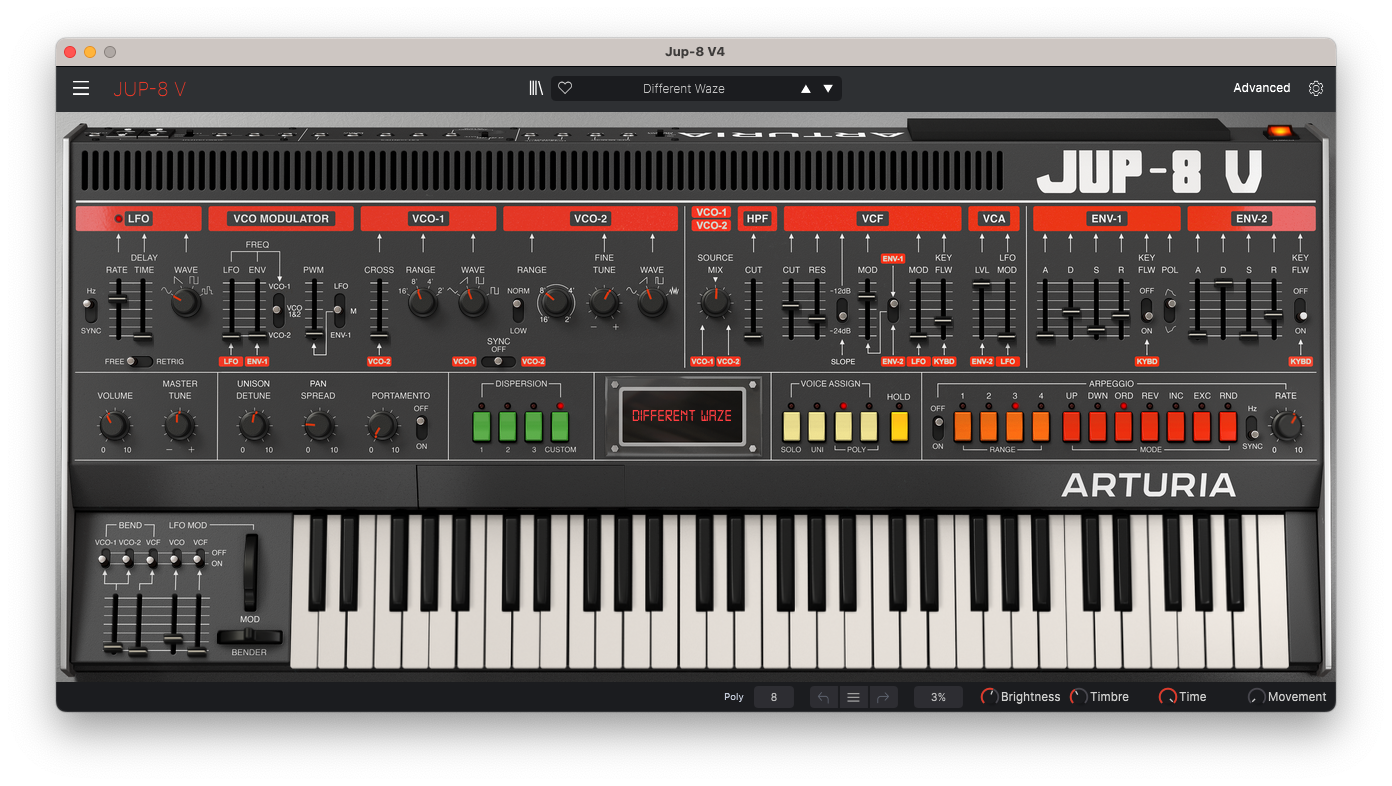Click the VCO-1 WAVE knob

472,302
